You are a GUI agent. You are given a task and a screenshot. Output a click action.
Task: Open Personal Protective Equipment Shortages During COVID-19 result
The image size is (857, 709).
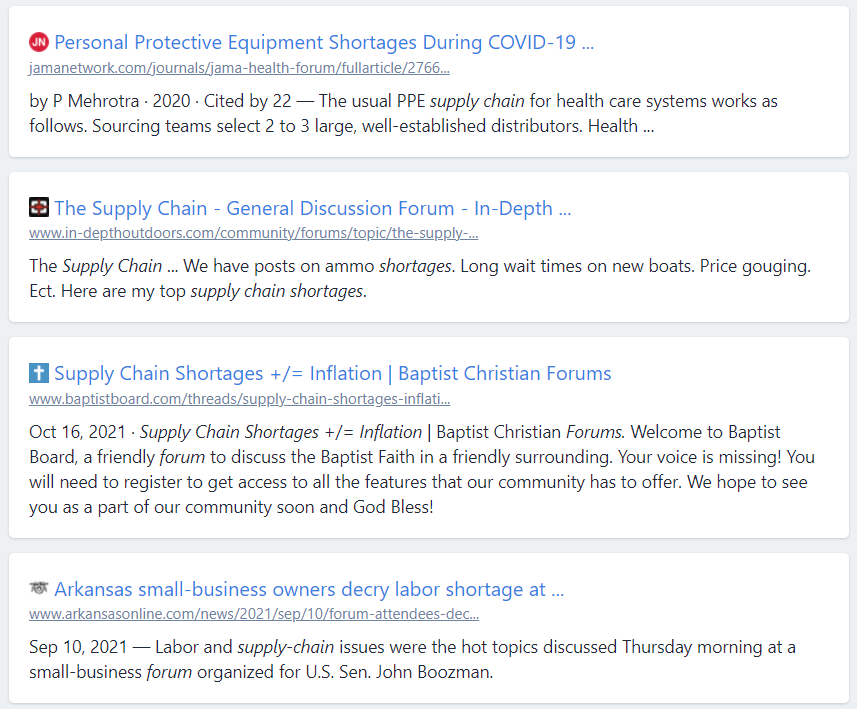324,42
